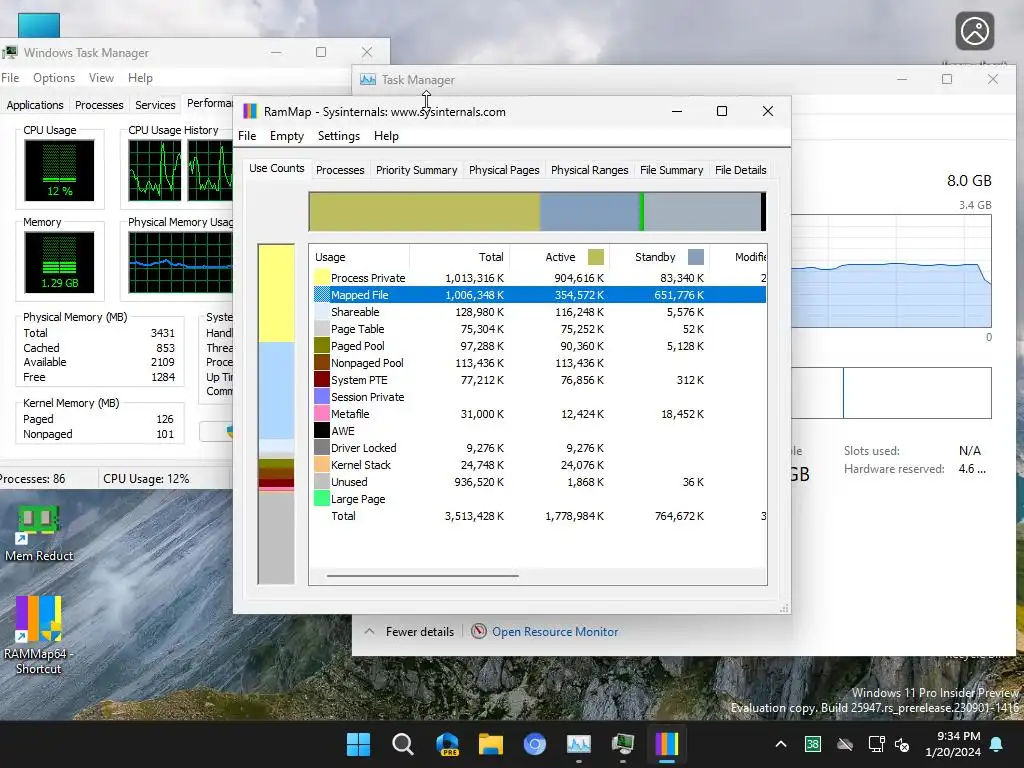Click the profile icon at the desktop corner
The width and height of the screenshot is (1024, 768).
coord(974,31)
